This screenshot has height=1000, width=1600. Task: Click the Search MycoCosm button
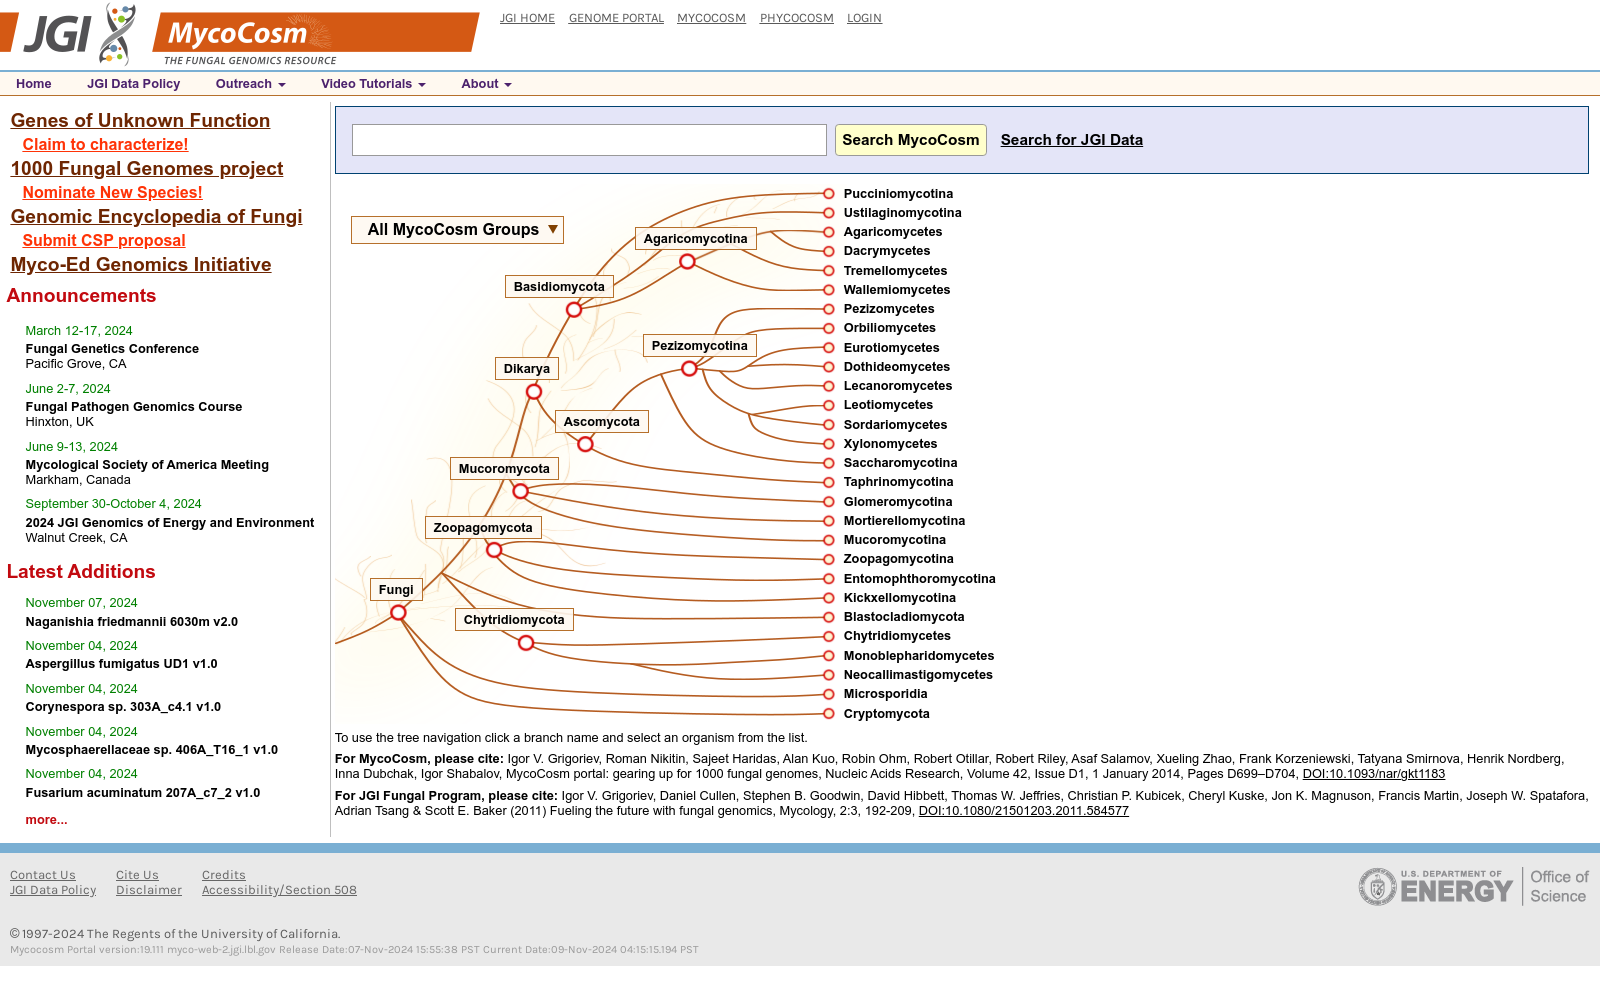[911, 140]
